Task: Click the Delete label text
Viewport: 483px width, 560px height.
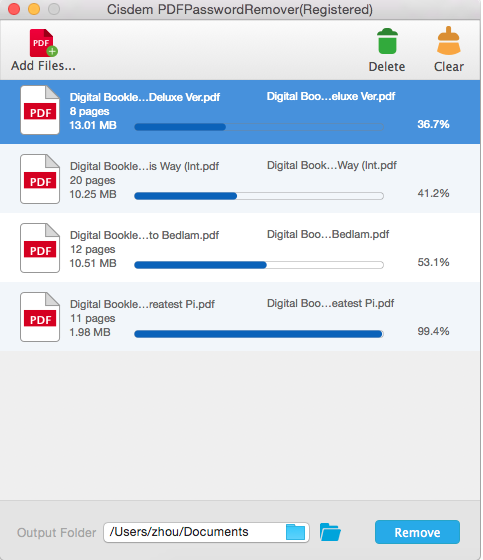Action: (387, 66)
